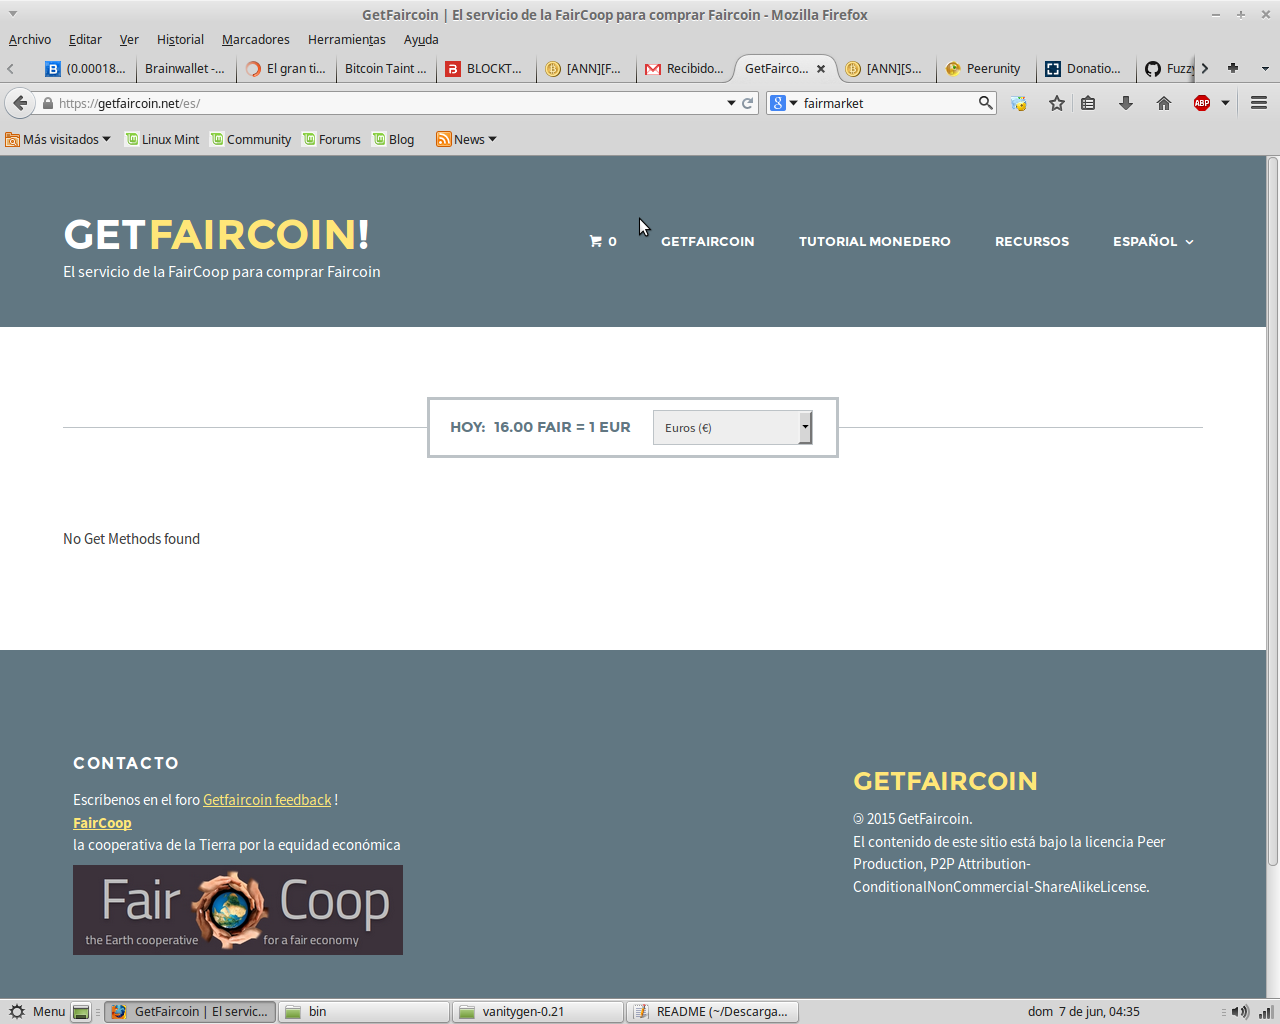
Task: Switch to the Recibido Gmail tab
Action: point(686,68)
